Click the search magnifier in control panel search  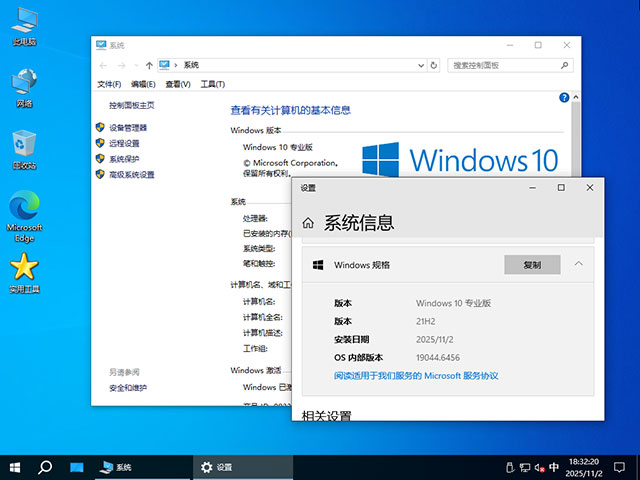point(564,65)
